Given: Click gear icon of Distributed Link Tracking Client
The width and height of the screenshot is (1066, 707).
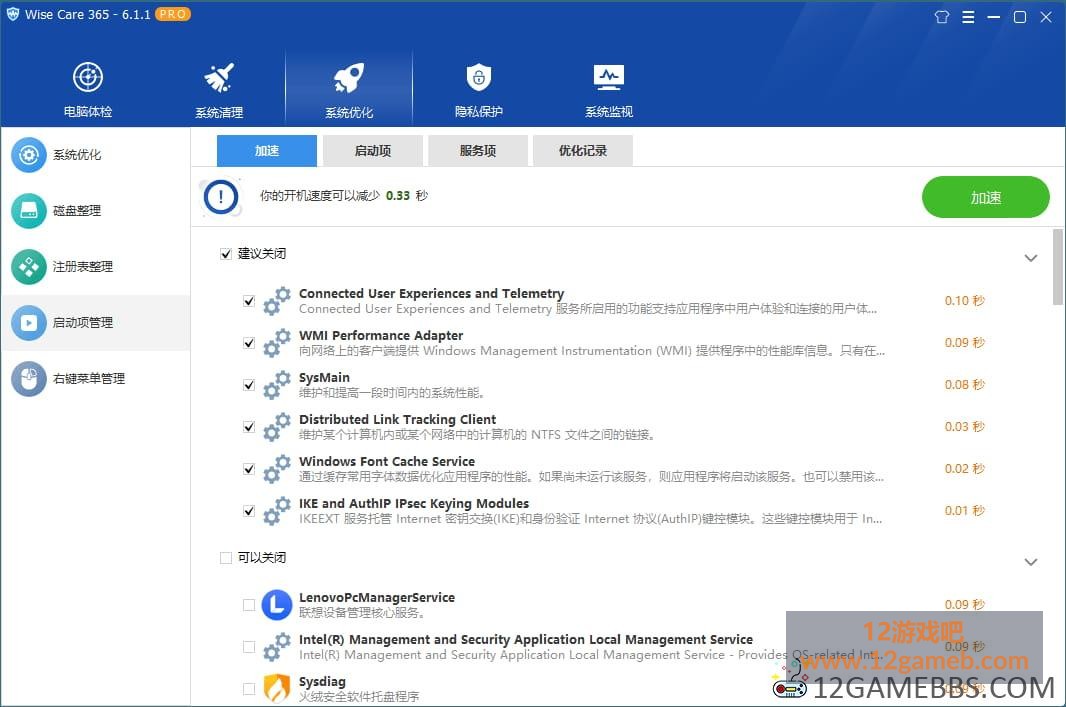Looking at the screenshot, I should 277,427.
